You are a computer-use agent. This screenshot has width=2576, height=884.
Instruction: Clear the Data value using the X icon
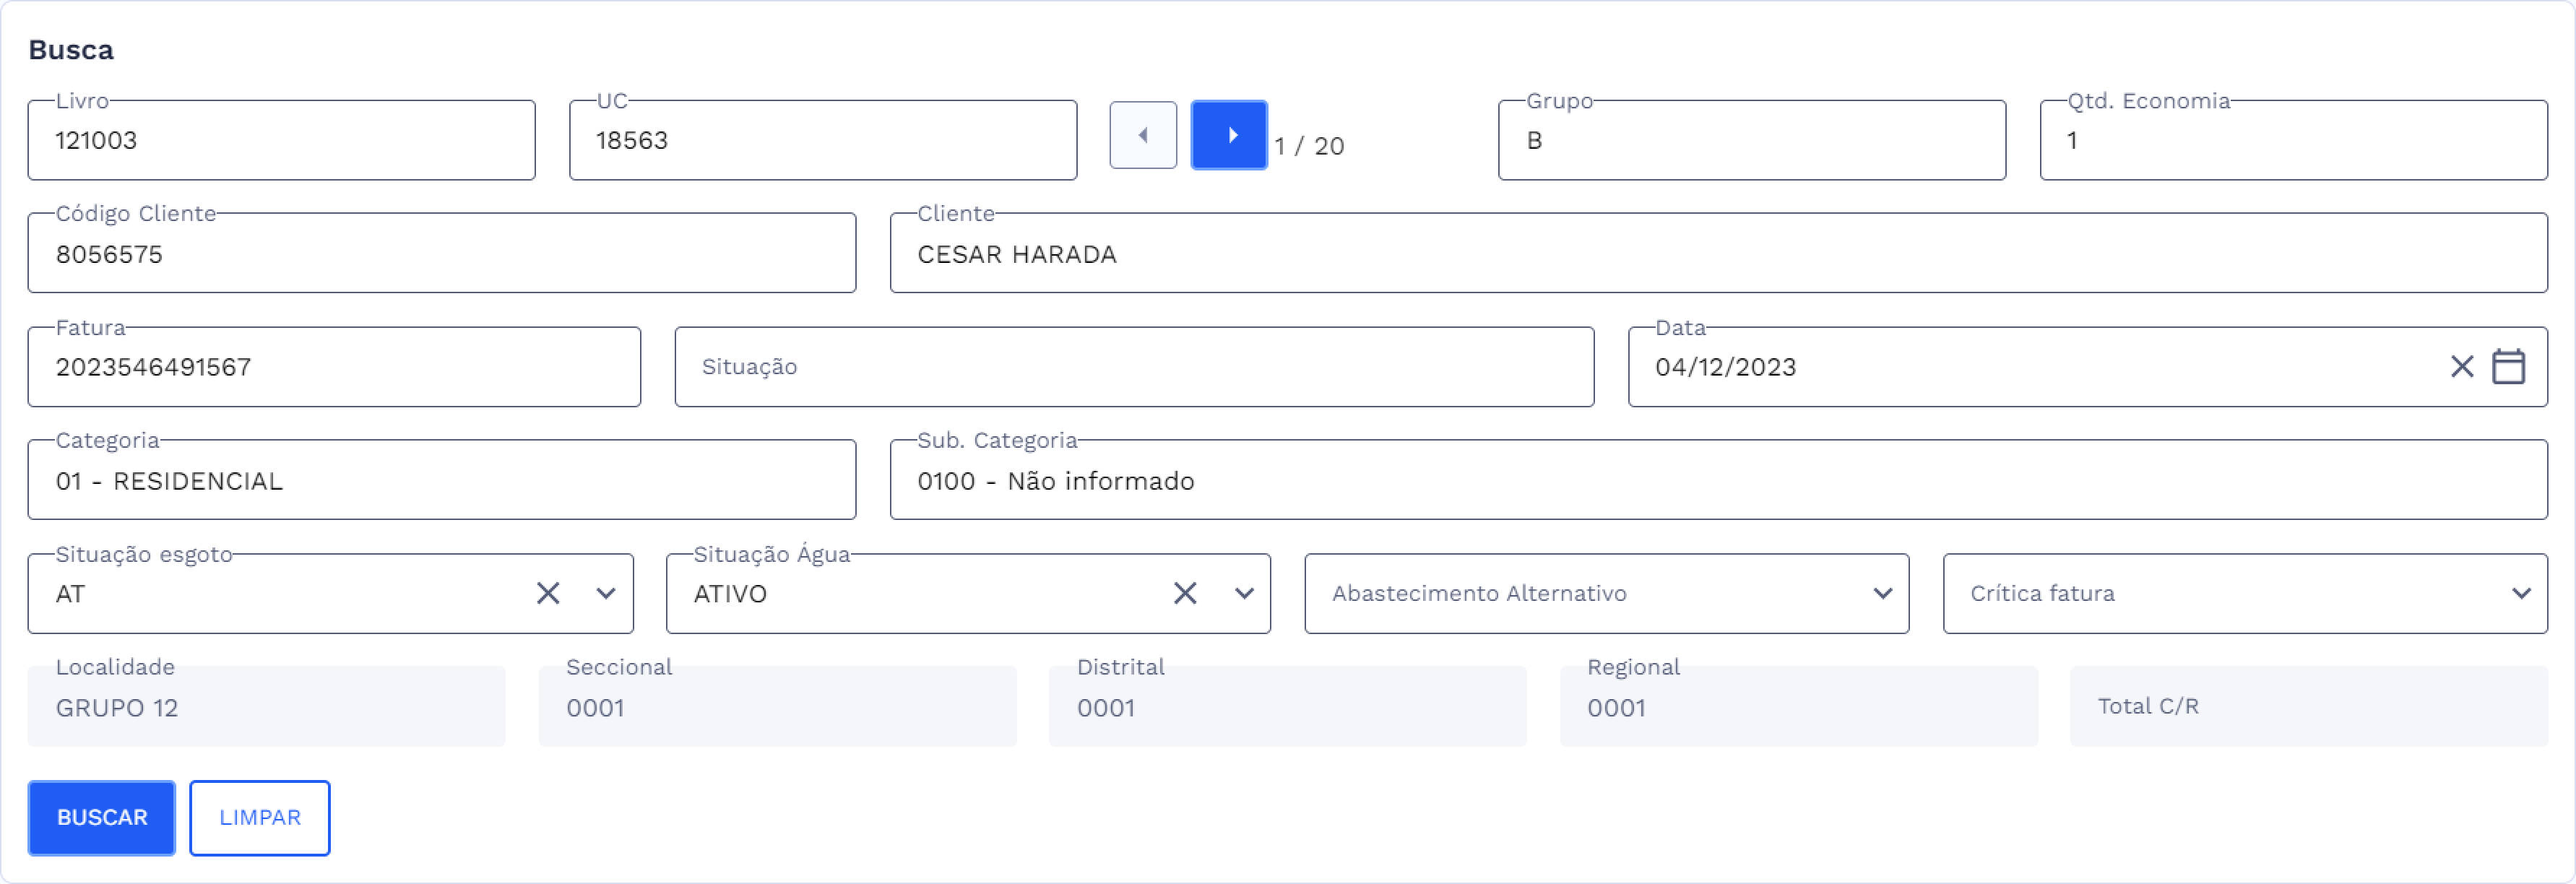pos(2462,367)
